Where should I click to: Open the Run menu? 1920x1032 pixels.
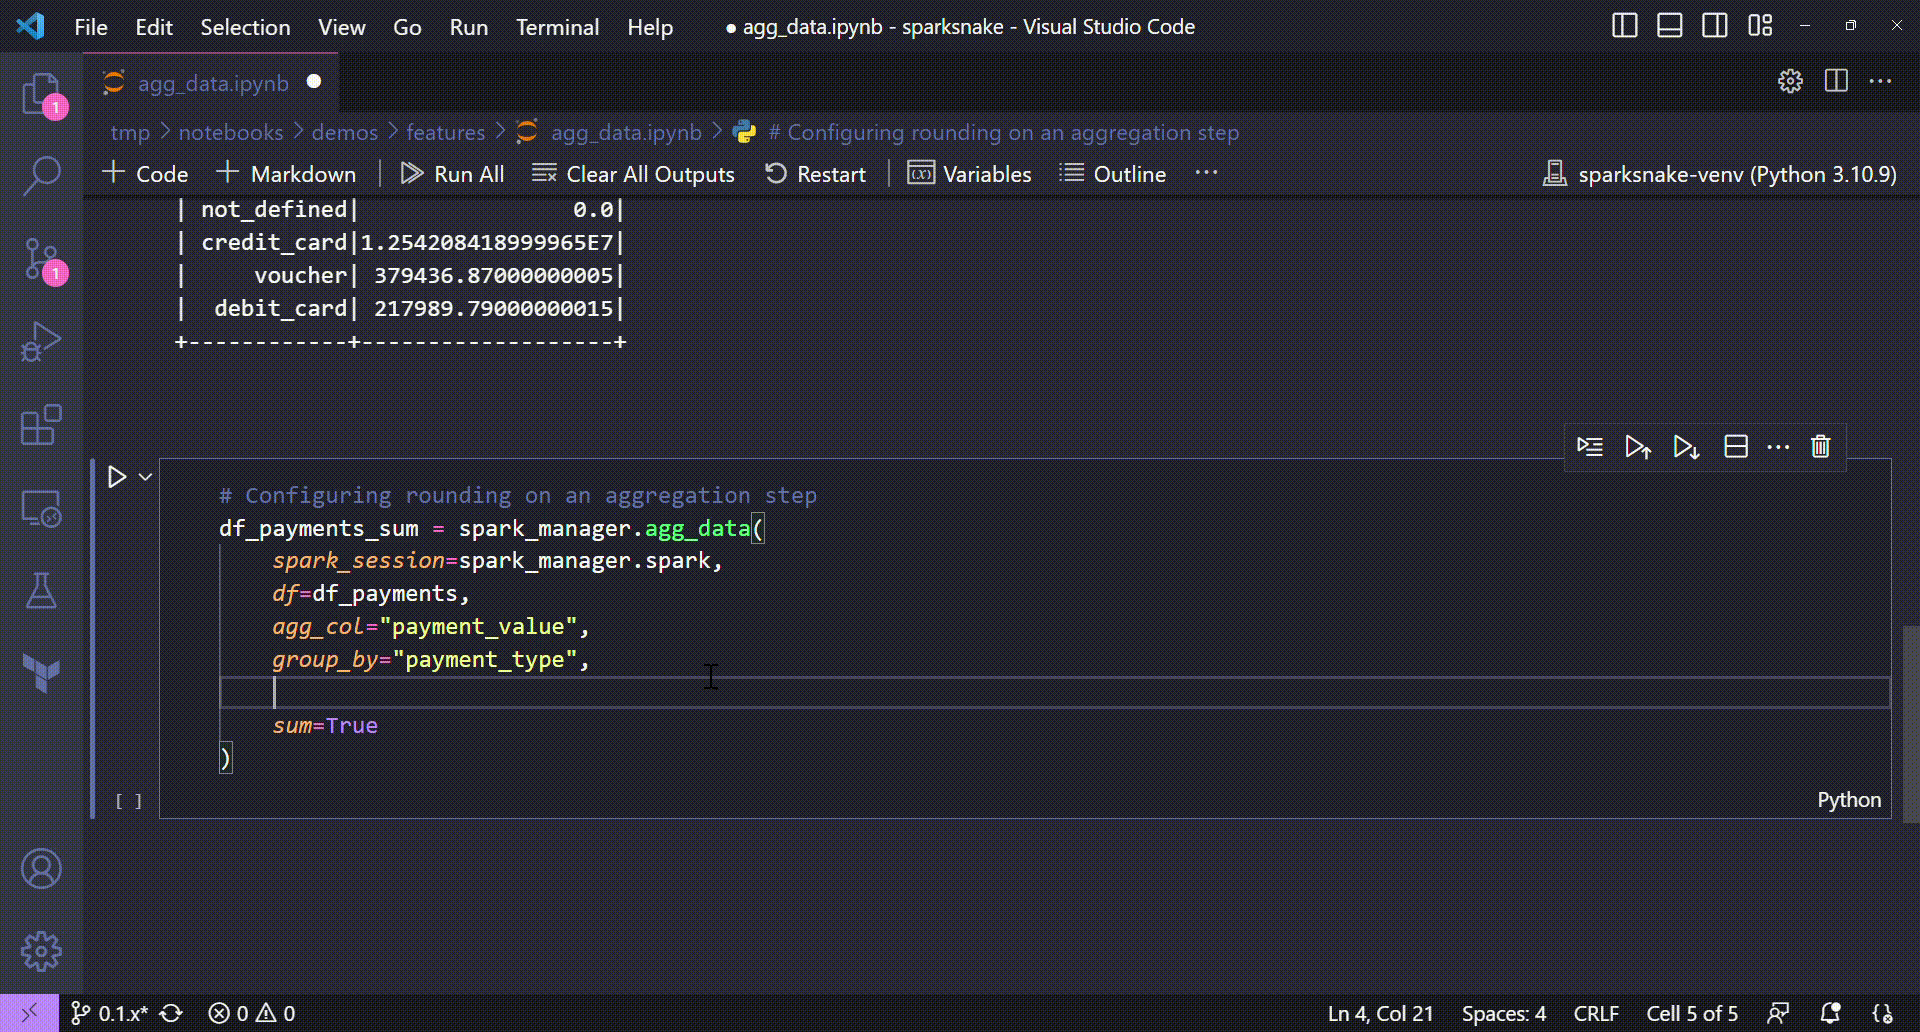coord(469,27)
